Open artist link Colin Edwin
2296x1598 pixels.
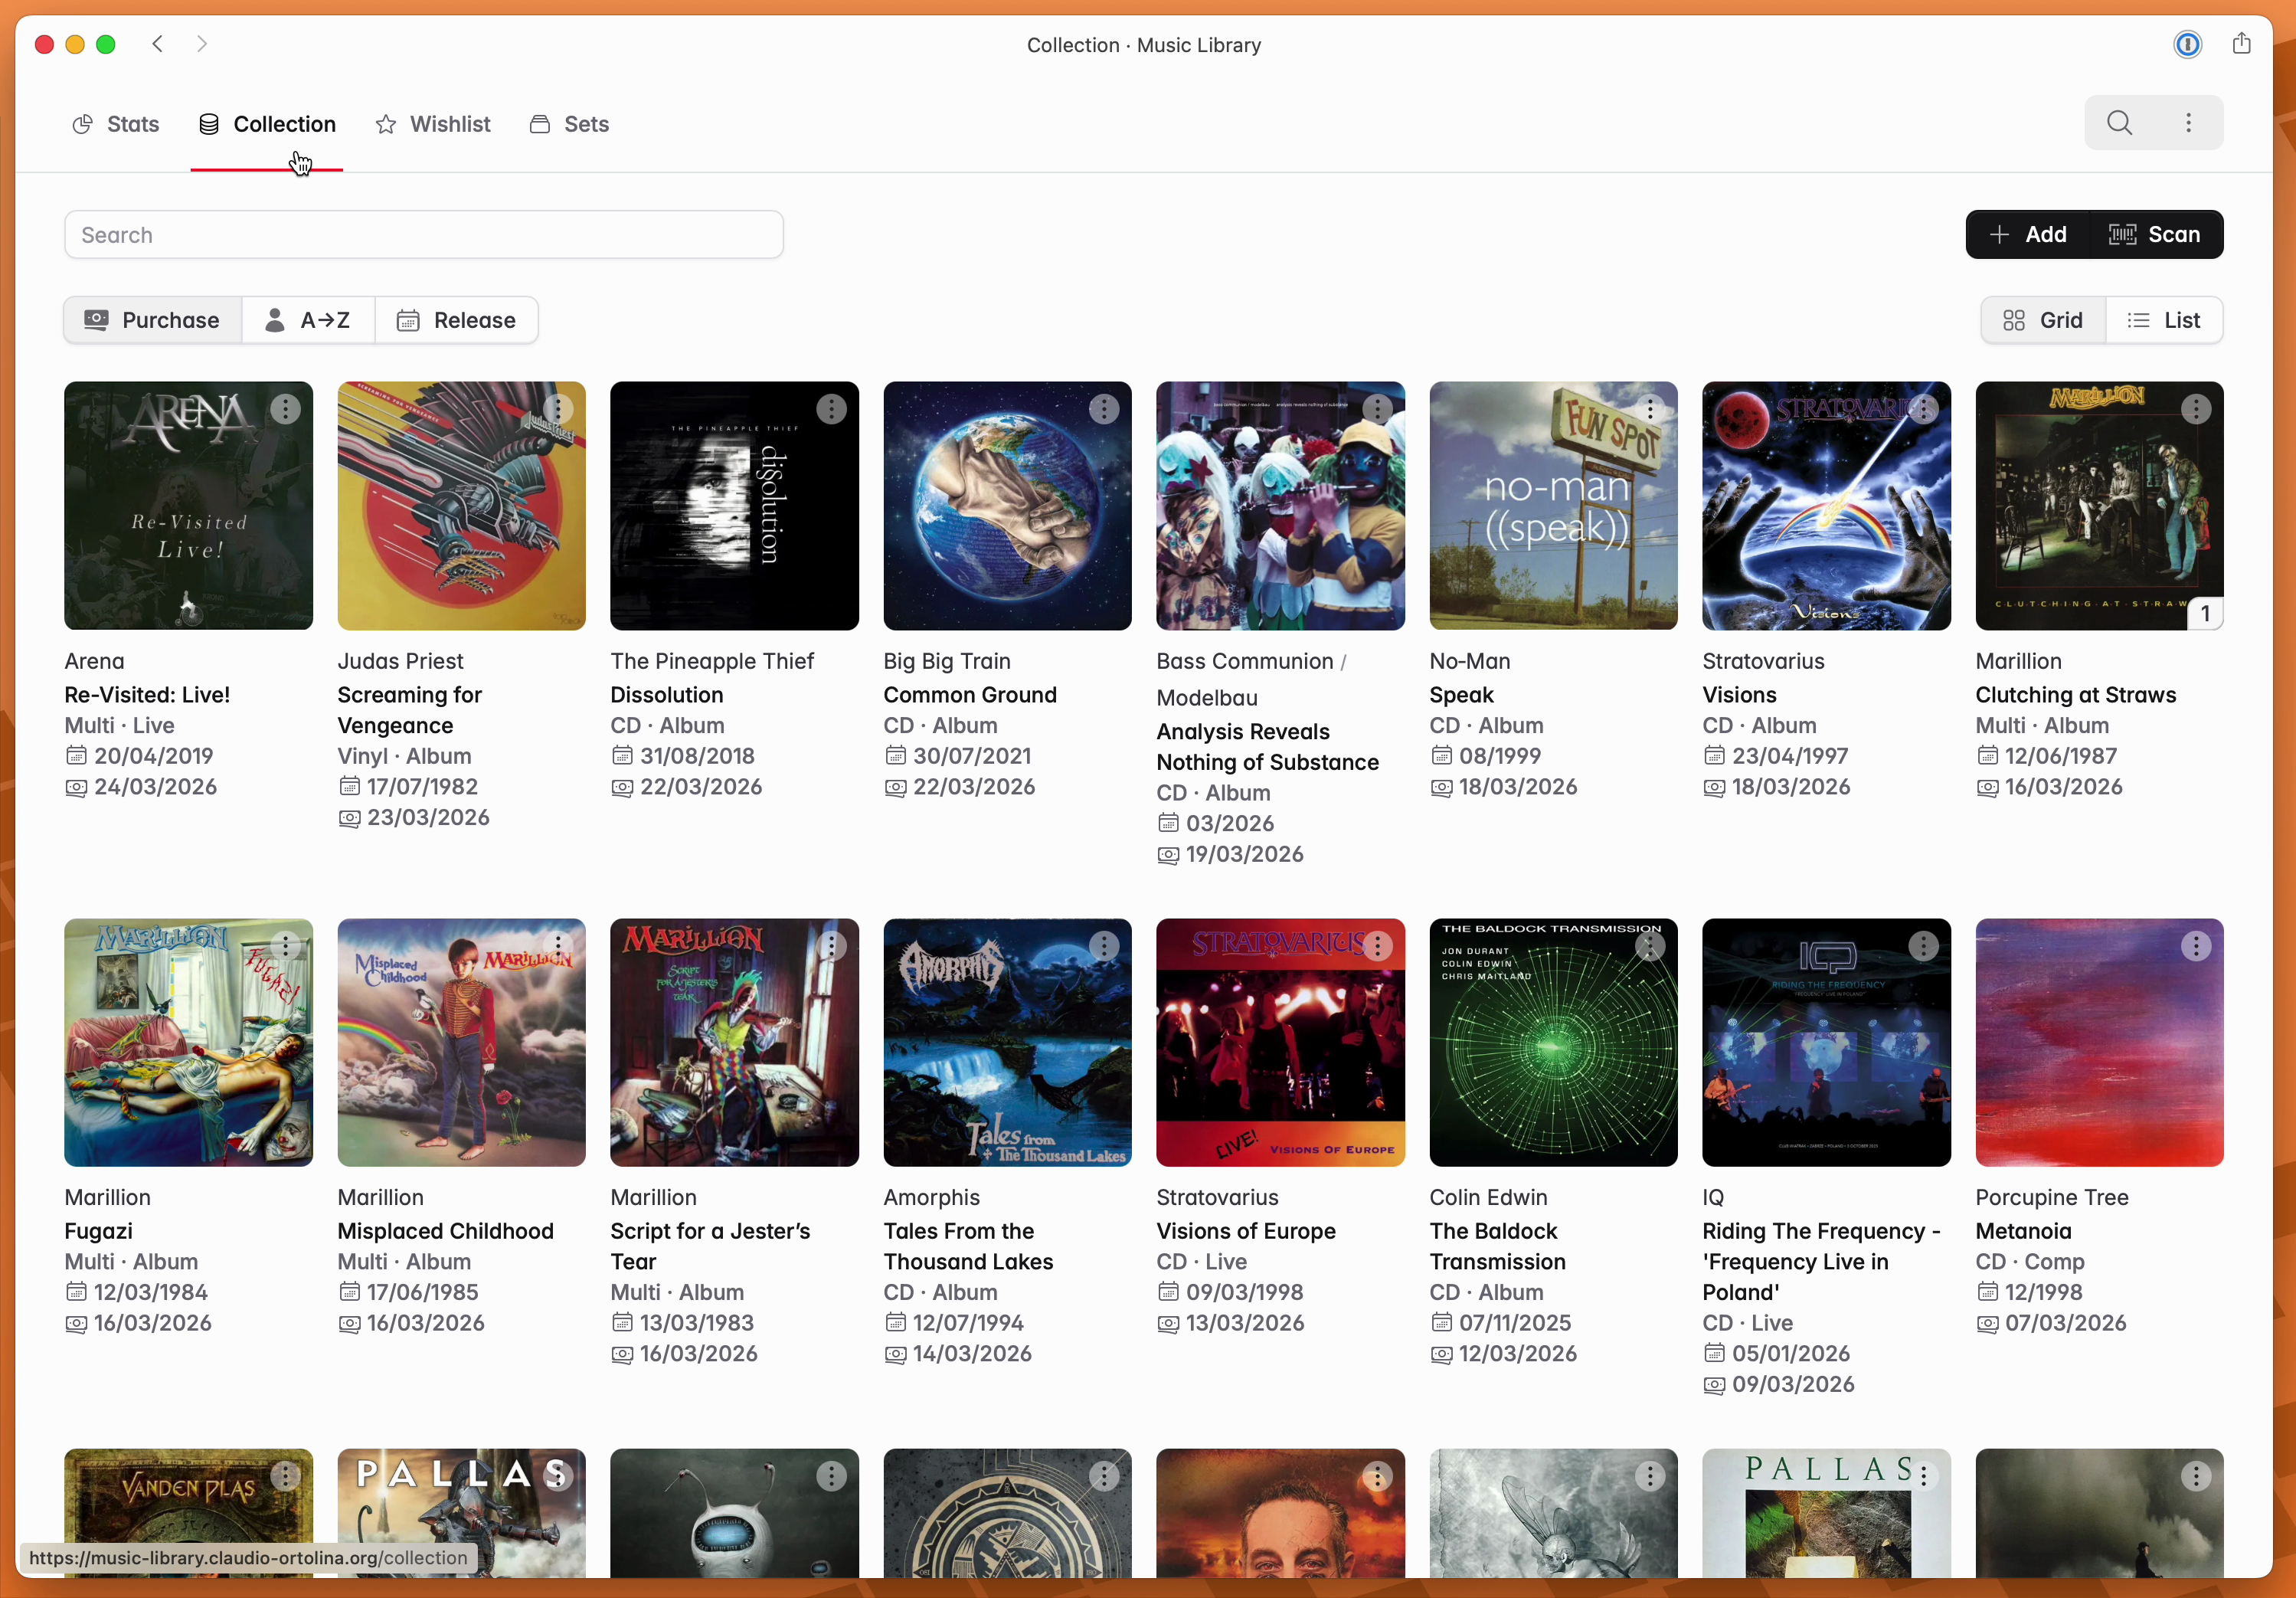click(x=1488, y=1197)
